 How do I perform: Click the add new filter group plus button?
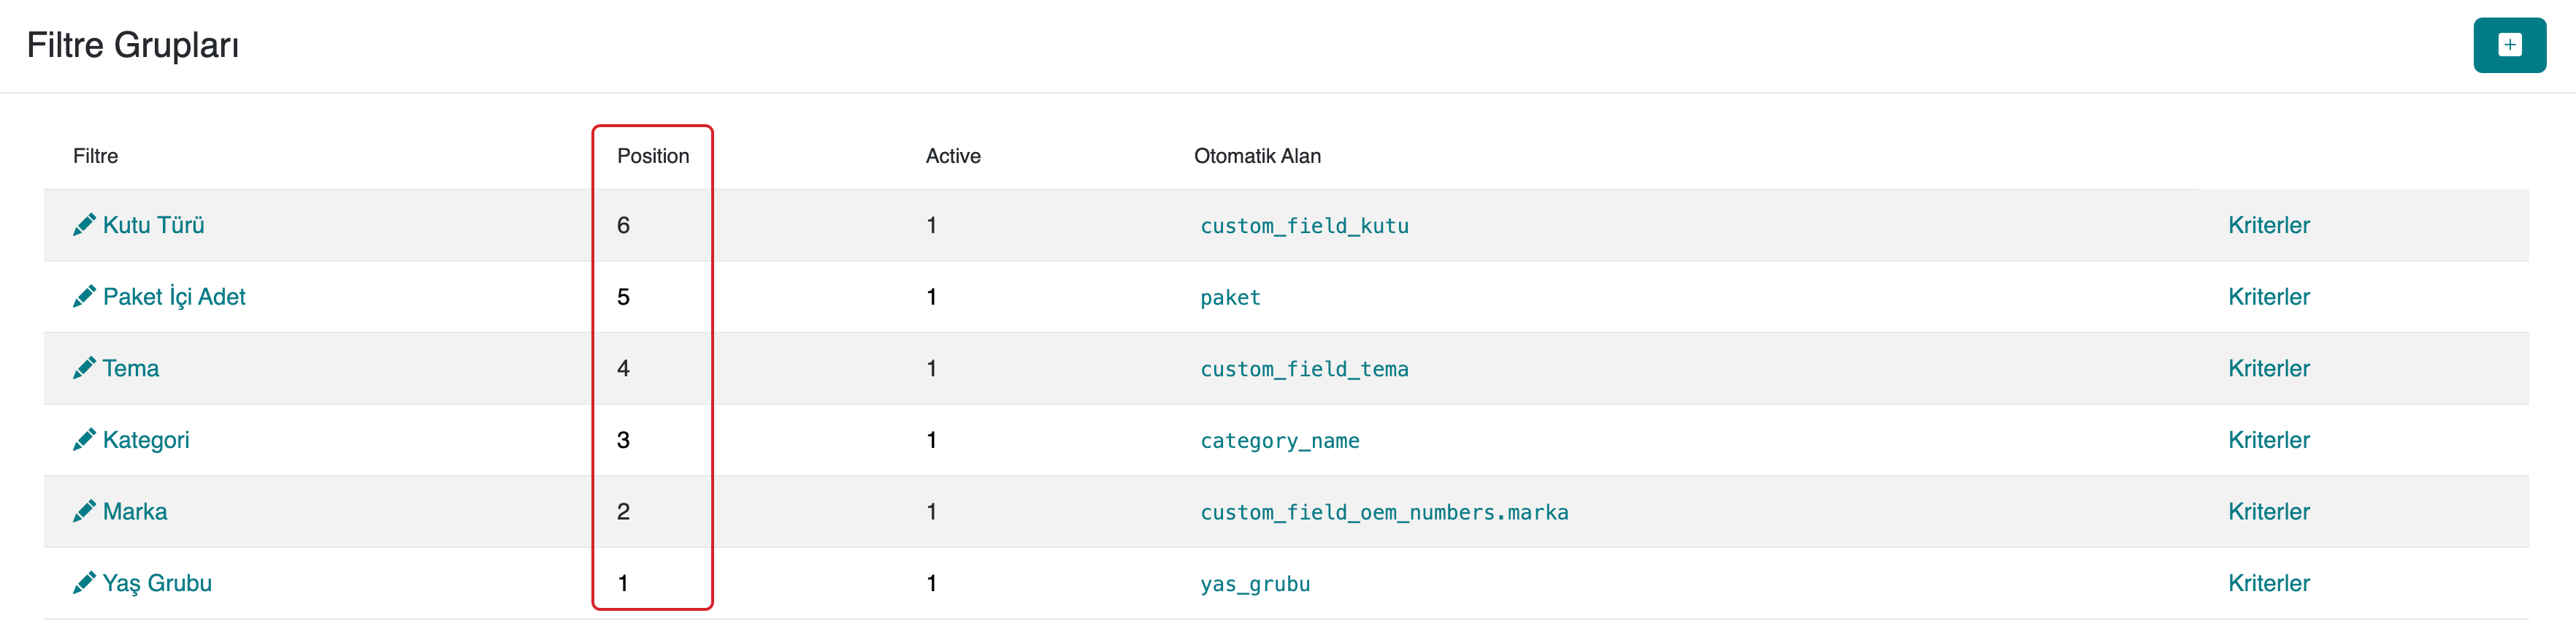(2508, 45)
